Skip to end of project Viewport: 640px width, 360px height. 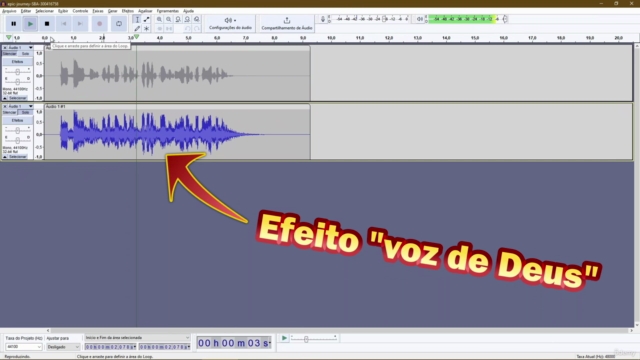click(80, 24)
